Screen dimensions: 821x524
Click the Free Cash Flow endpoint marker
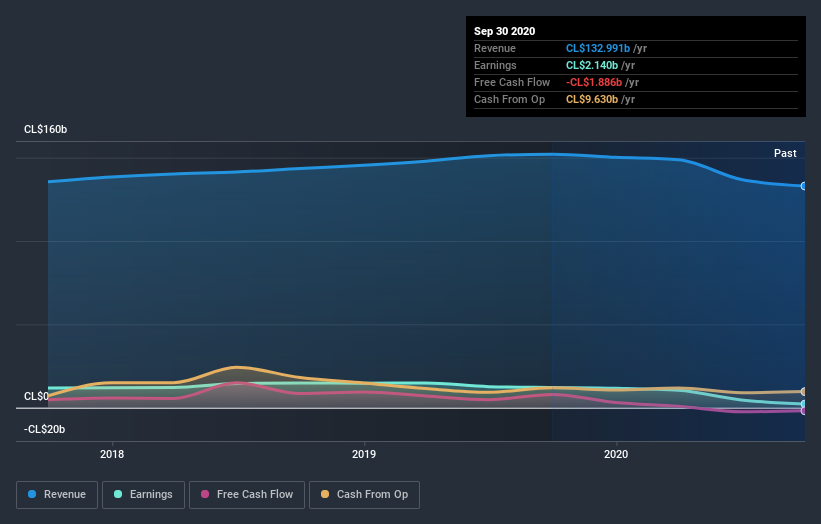[x=803, y=411]
